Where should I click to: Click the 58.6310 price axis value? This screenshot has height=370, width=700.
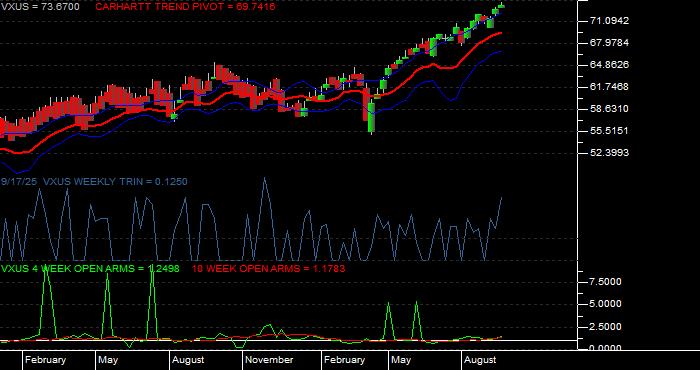609,108
